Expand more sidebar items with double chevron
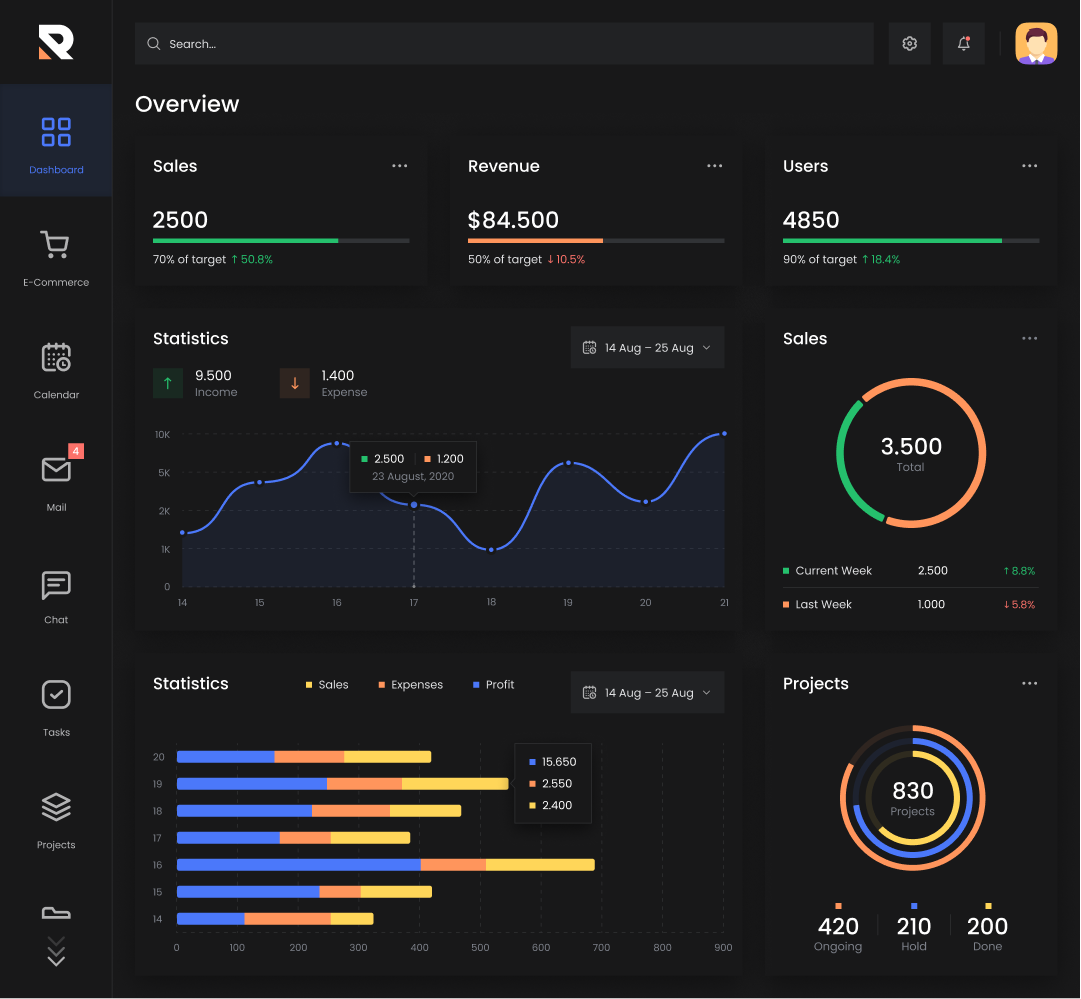The width and height of the screenshot is (1081, 999). pos(56,951)
